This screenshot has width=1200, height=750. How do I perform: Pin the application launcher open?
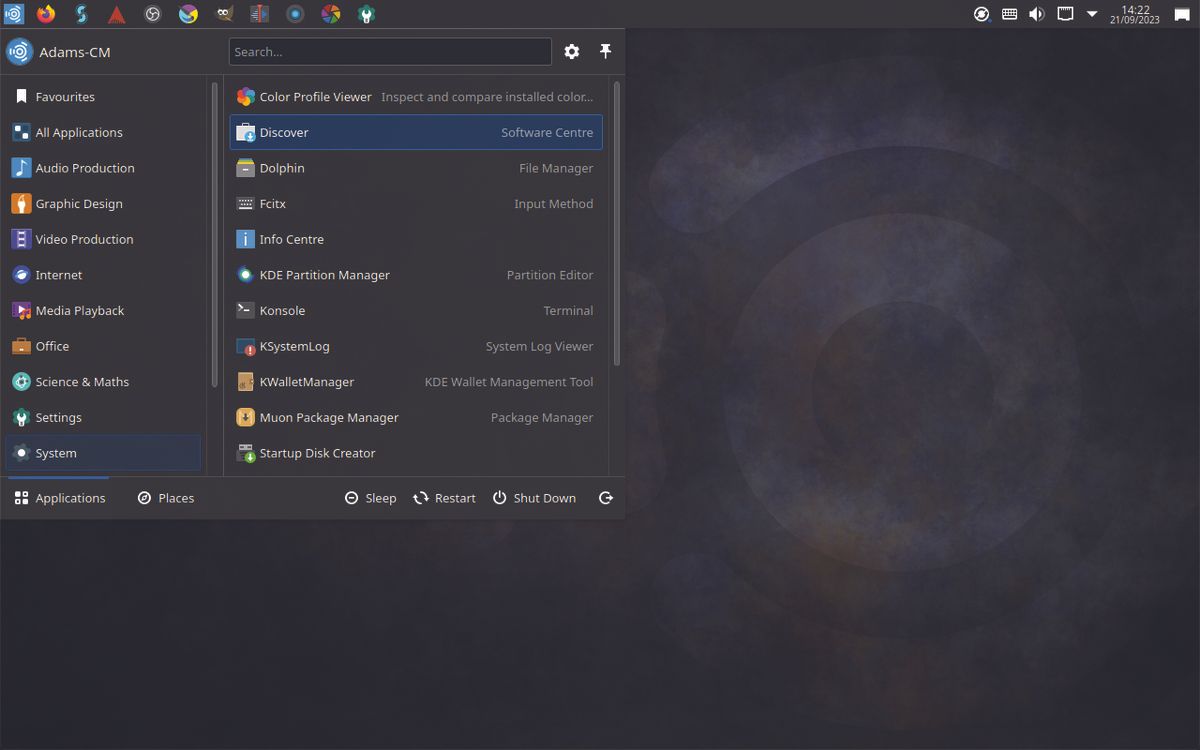coord(605,51)
